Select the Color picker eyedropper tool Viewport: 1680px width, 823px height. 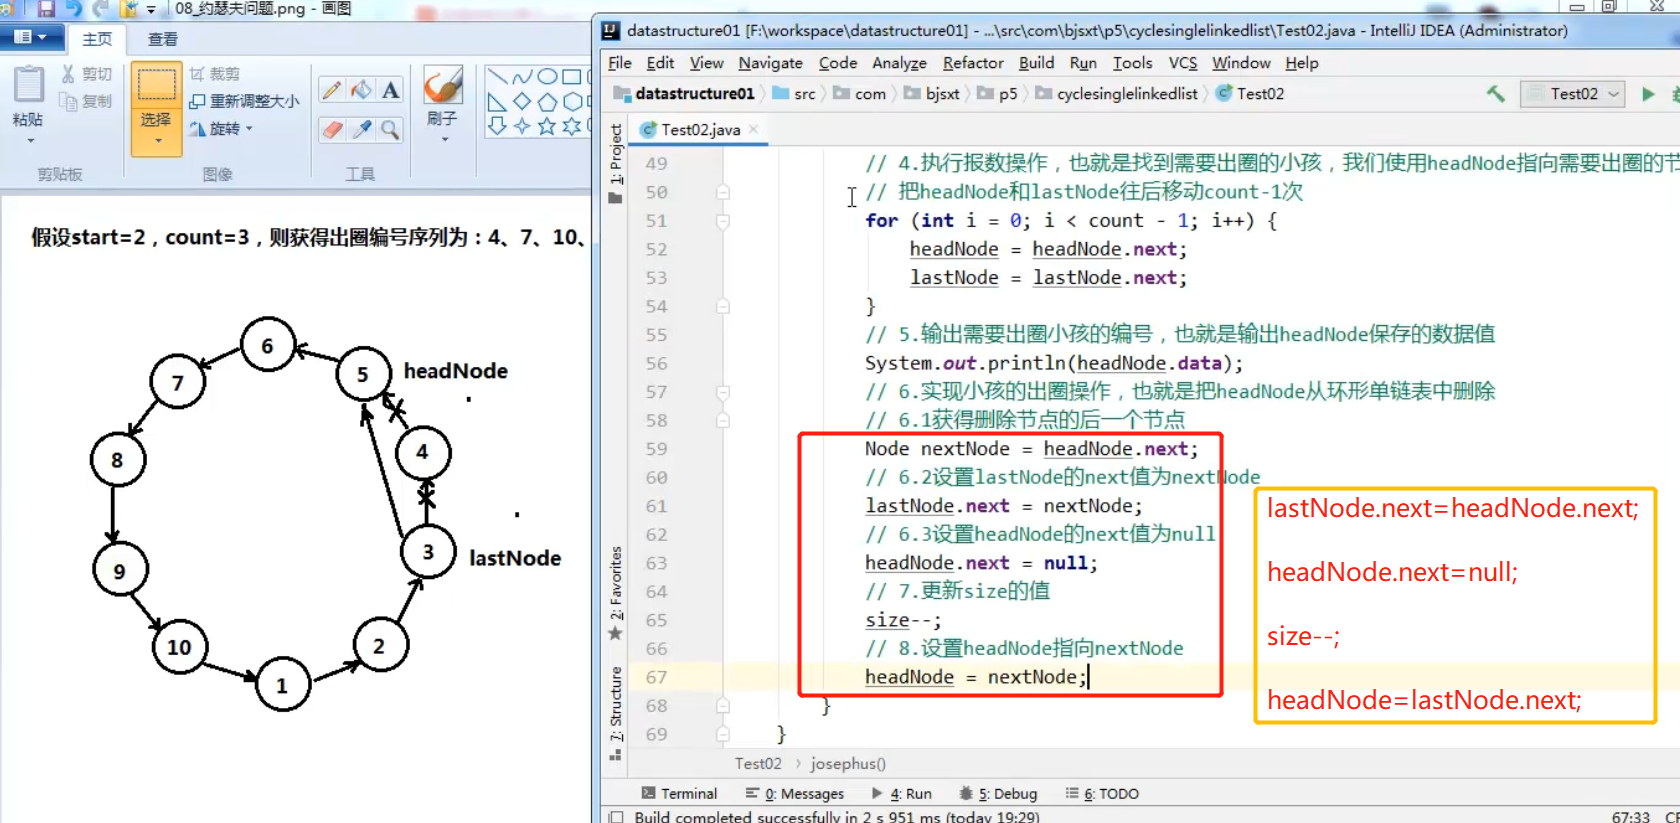(361, 130)
